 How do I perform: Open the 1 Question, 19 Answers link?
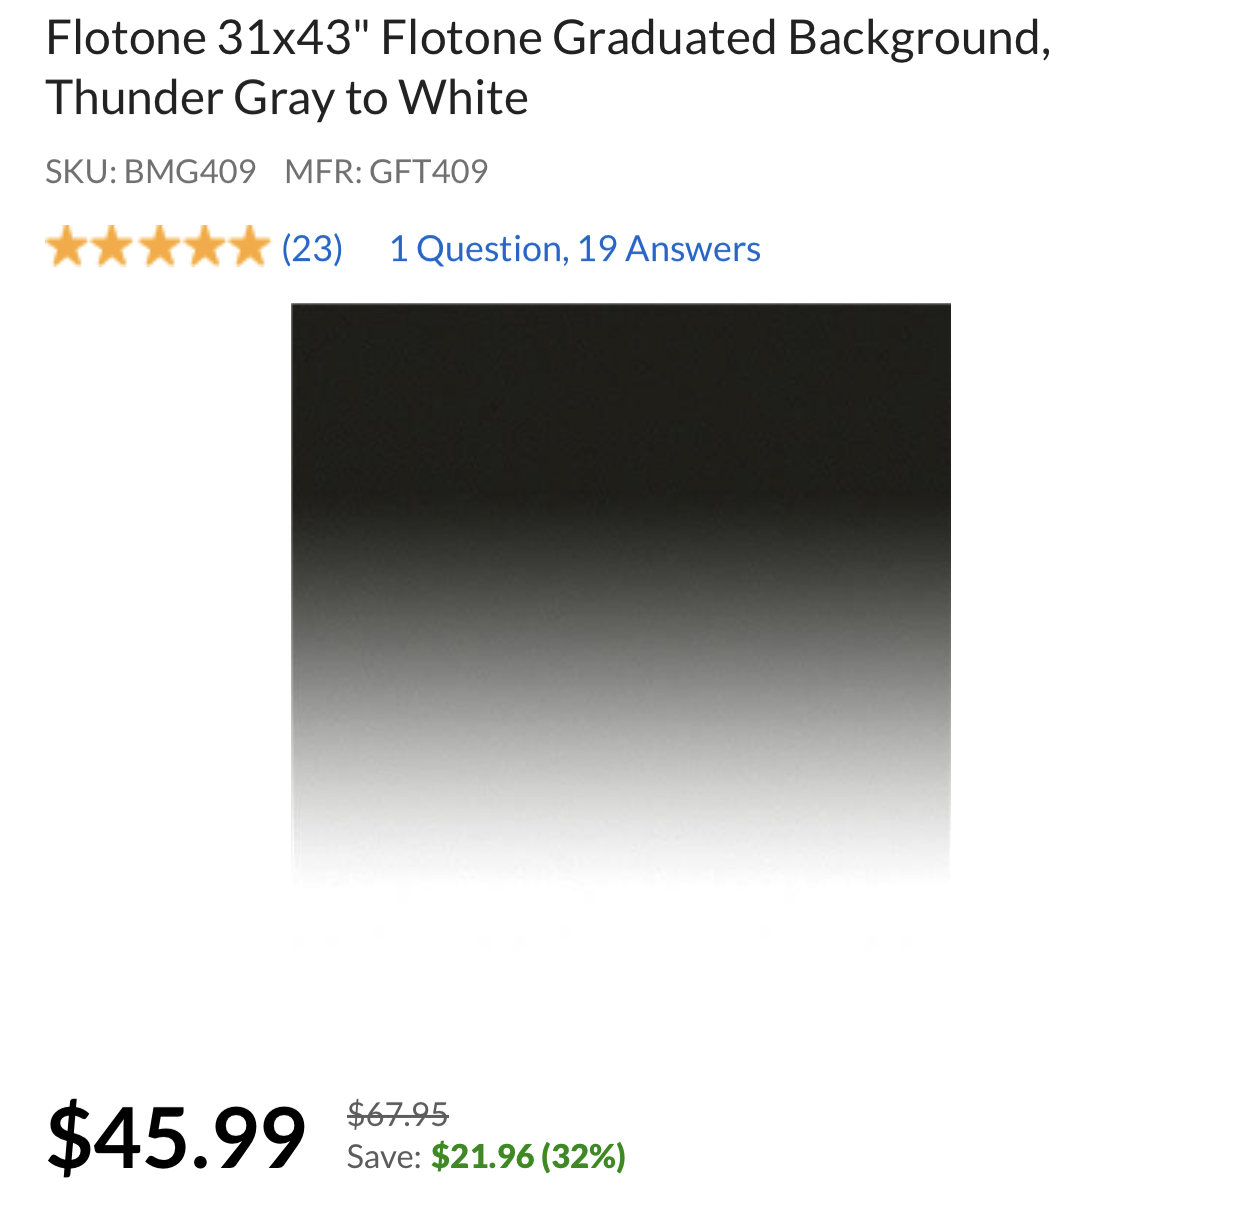pyautogui.click(x=575, y=248)
